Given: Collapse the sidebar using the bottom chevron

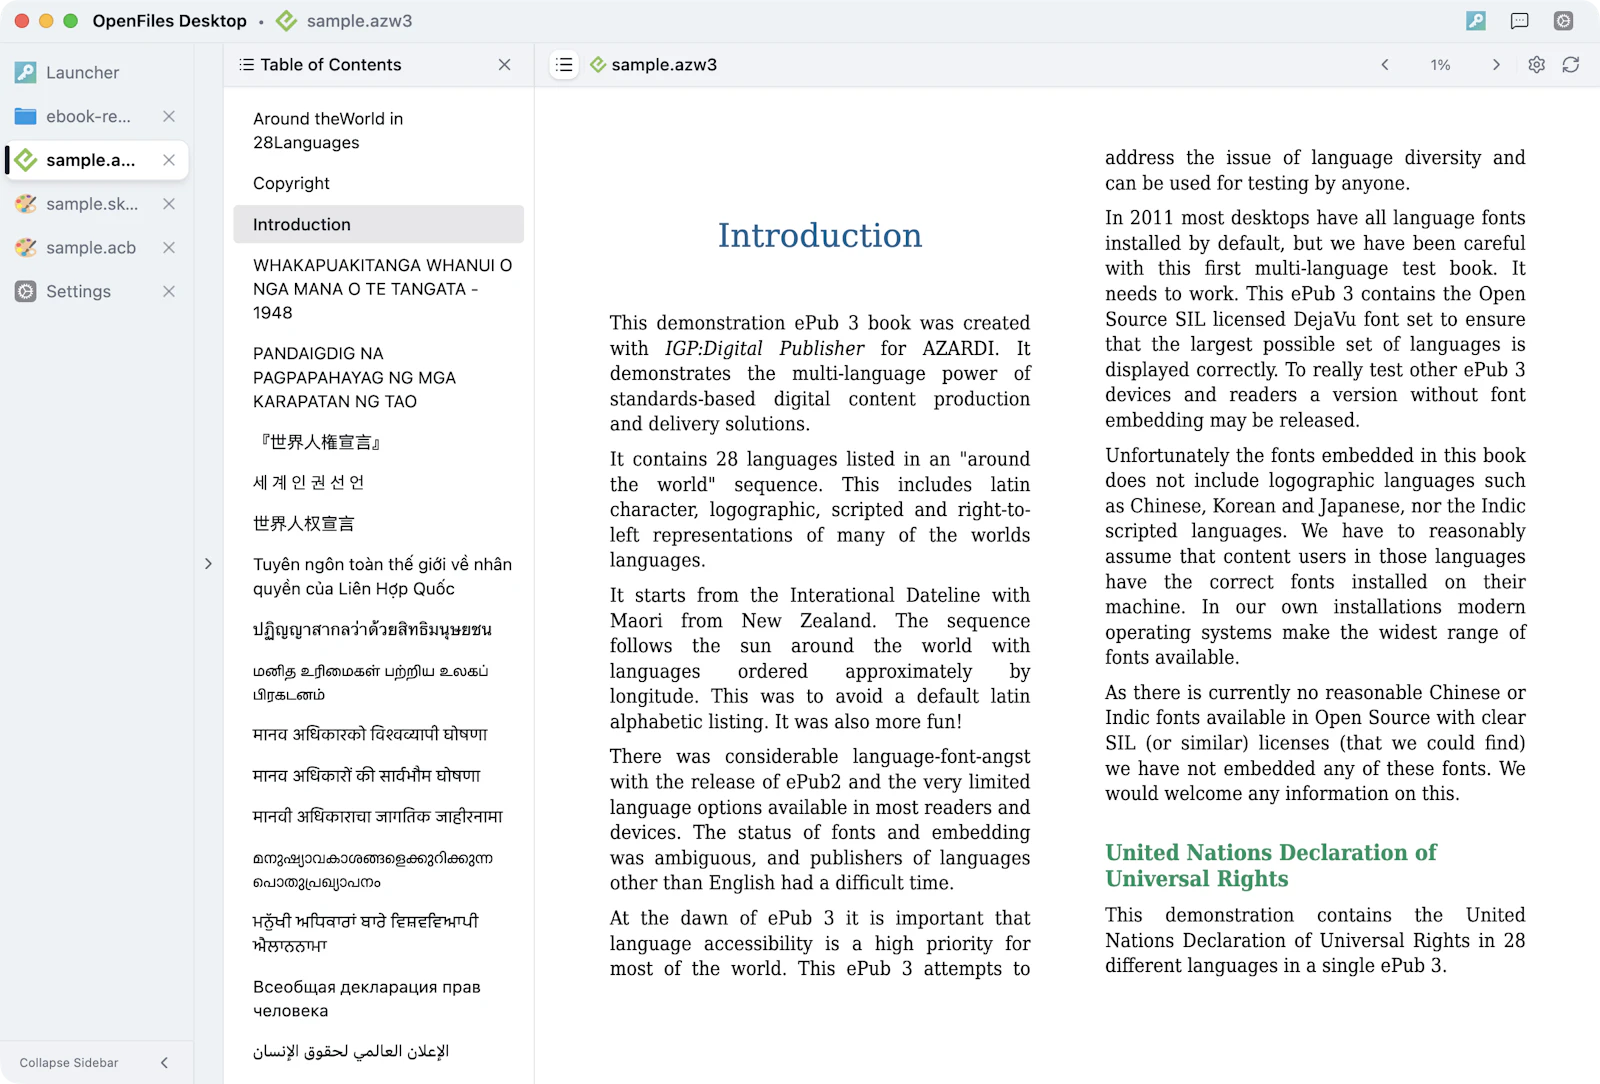Looking at the screenshot, I should click(164, 1063).
